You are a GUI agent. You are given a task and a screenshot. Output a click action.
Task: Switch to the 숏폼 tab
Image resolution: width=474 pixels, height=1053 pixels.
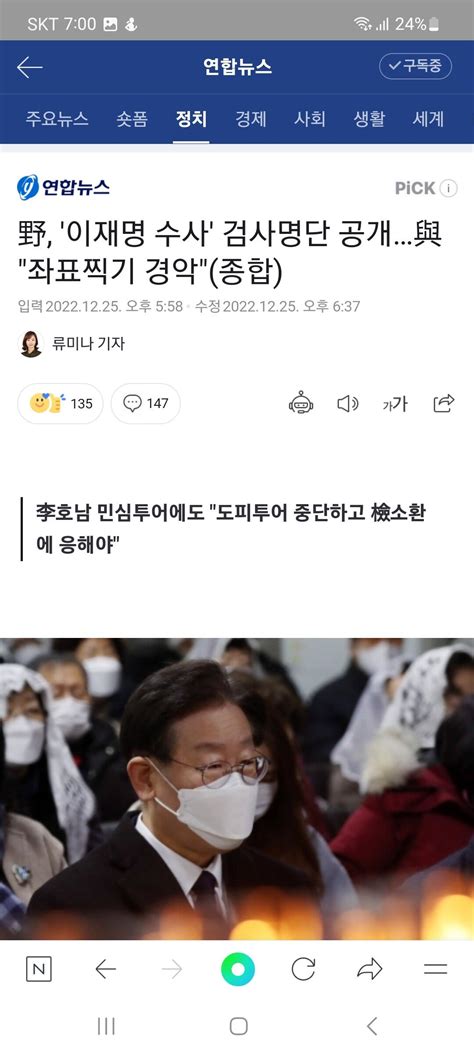132,120
